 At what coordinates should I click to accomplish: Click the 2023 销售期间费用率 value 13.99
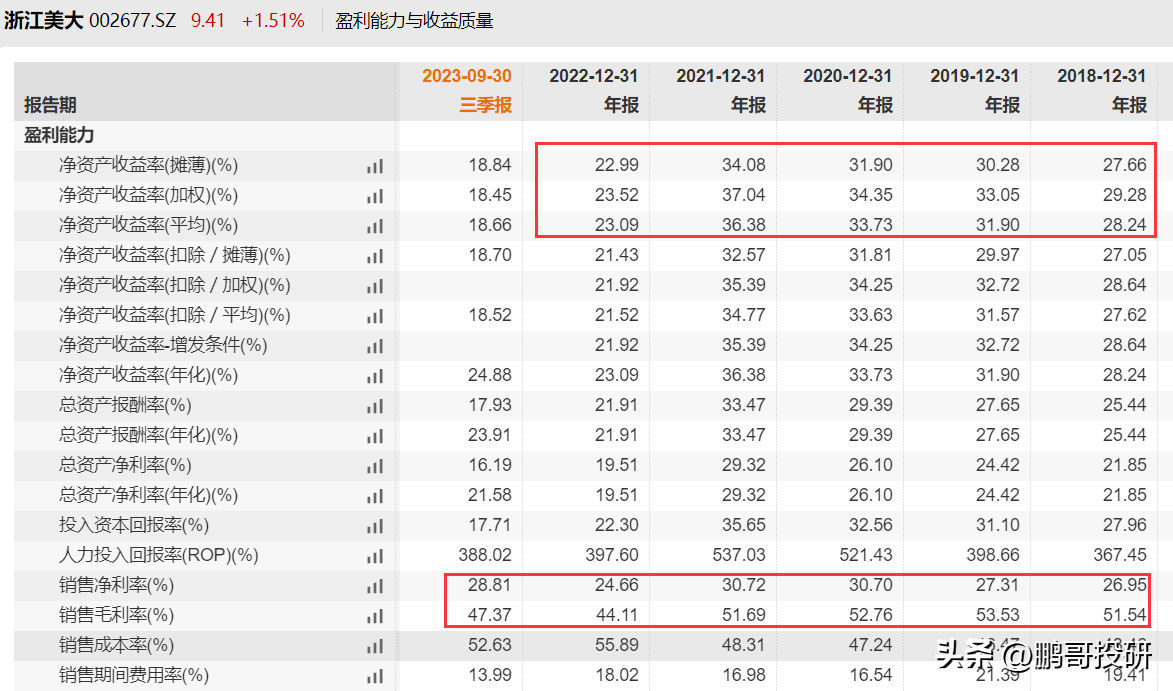(x=490, y=675)
